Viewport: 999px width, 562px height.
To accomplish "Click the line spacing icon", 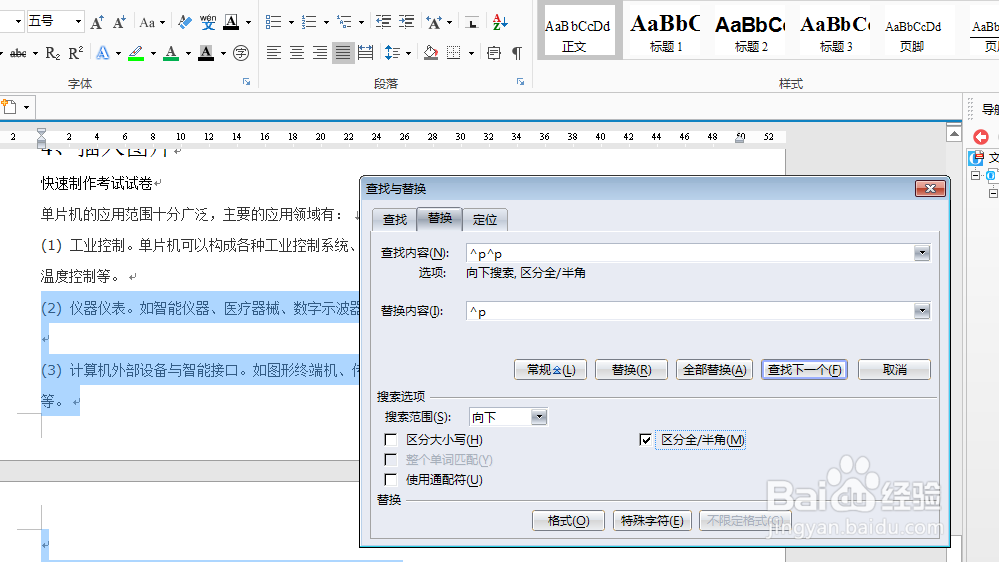I will pos(392,53).
